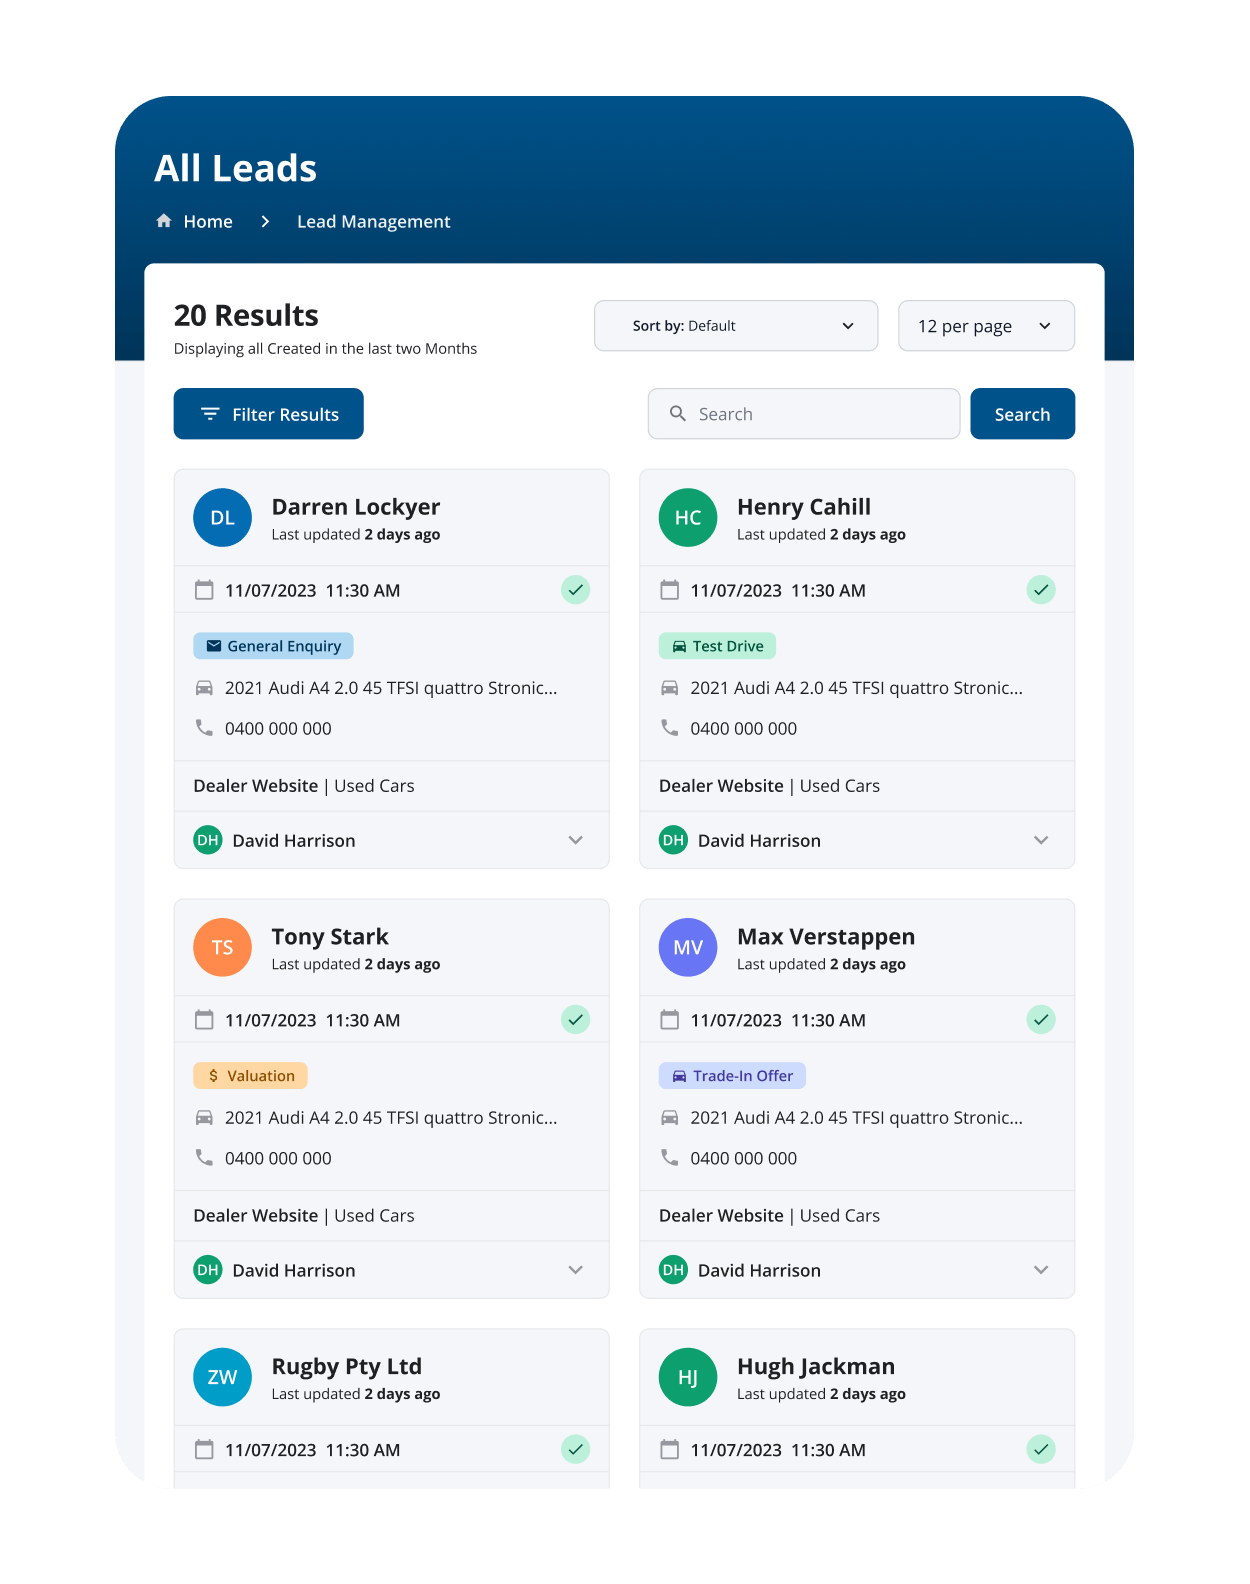Toggle the green check on Tony Stark card
Image resolution: width=1250 pixels, height=1584 pixels.
(575, 1020)
